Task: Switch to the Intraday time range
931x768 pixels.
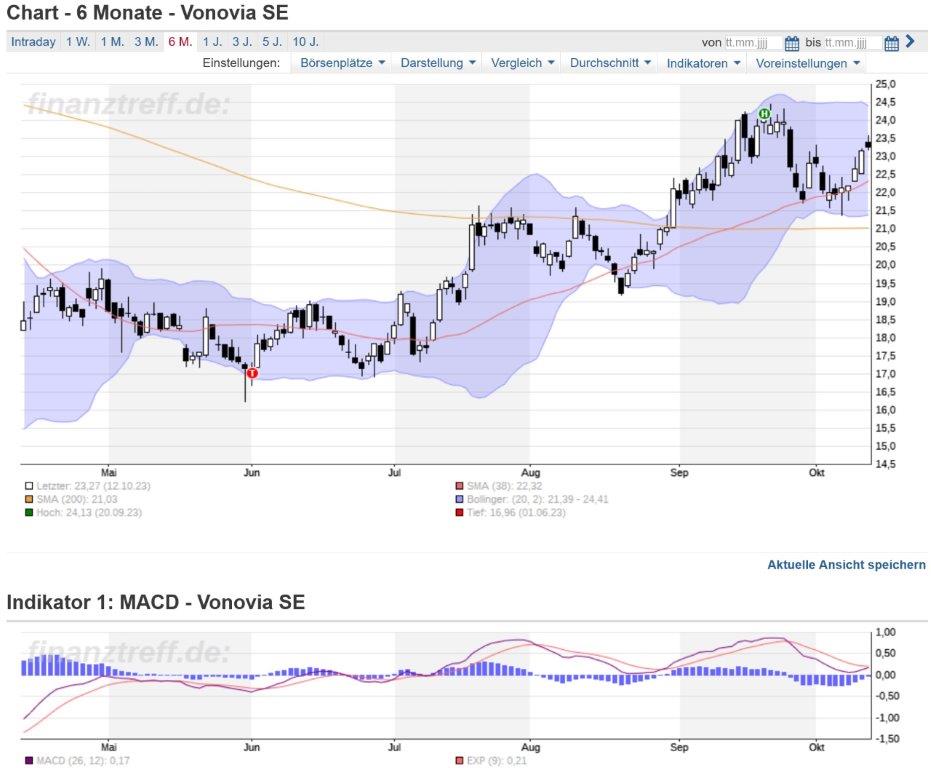Action: coord(33,42)
